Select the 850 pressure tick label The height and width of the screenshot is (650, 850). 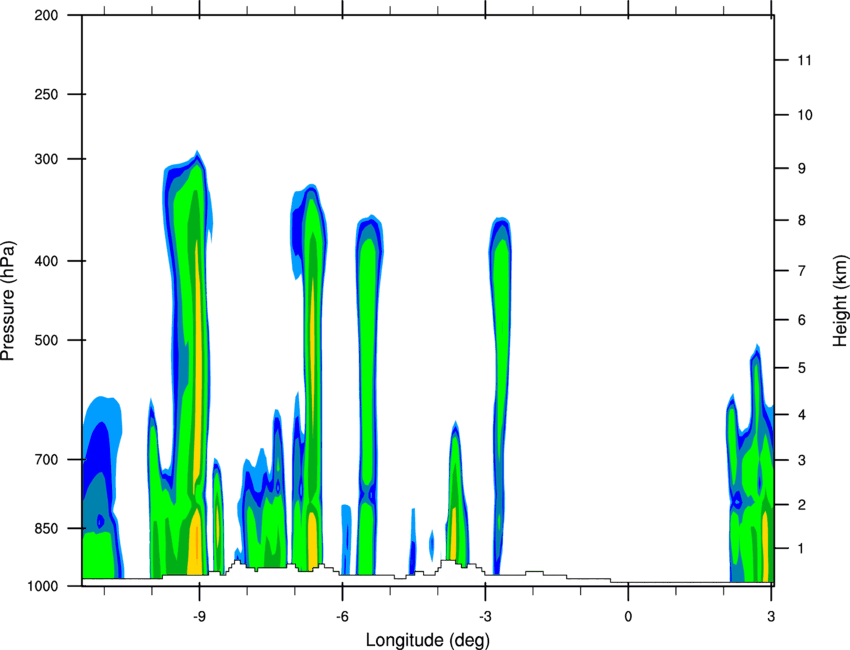(x=46, y=528)
